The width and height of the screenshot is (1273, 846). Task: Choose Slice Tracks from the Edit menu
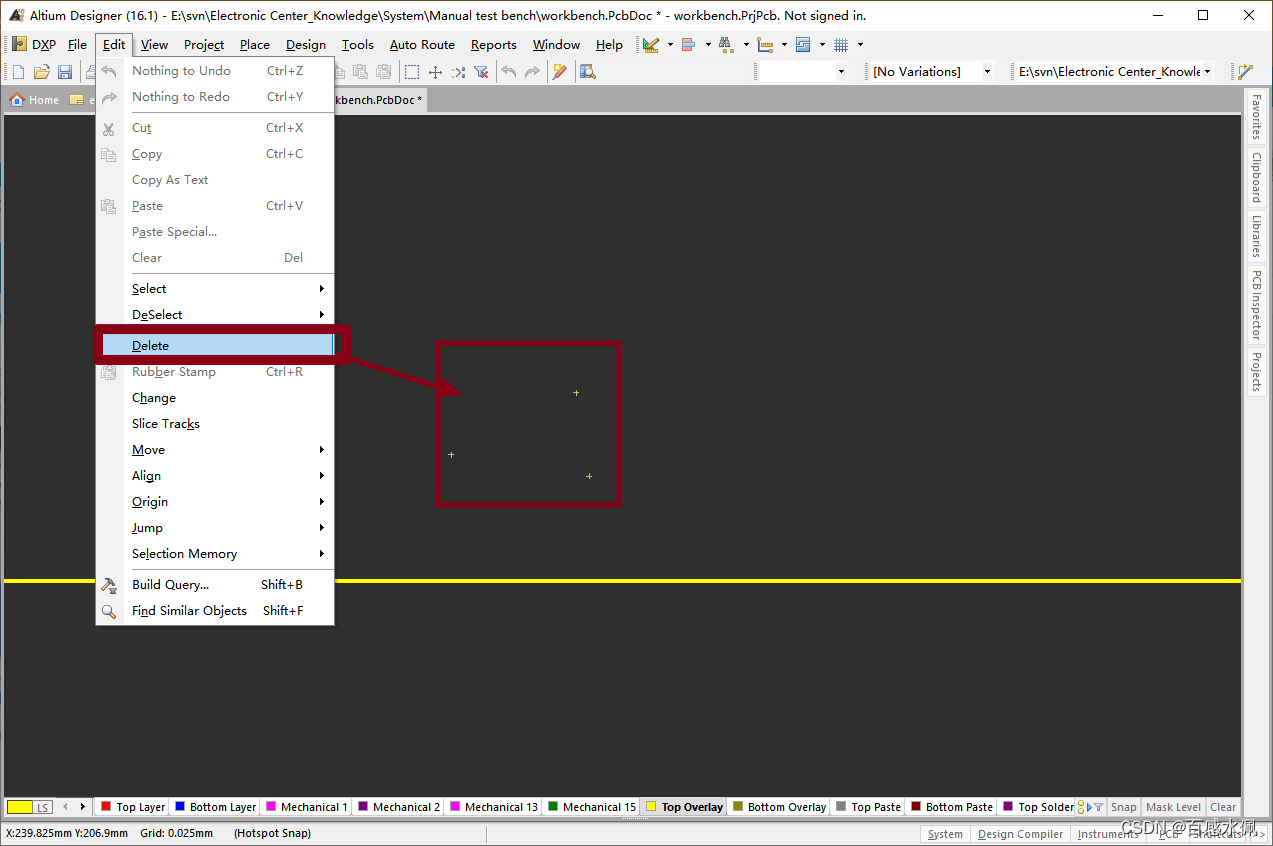pos(215,424)
